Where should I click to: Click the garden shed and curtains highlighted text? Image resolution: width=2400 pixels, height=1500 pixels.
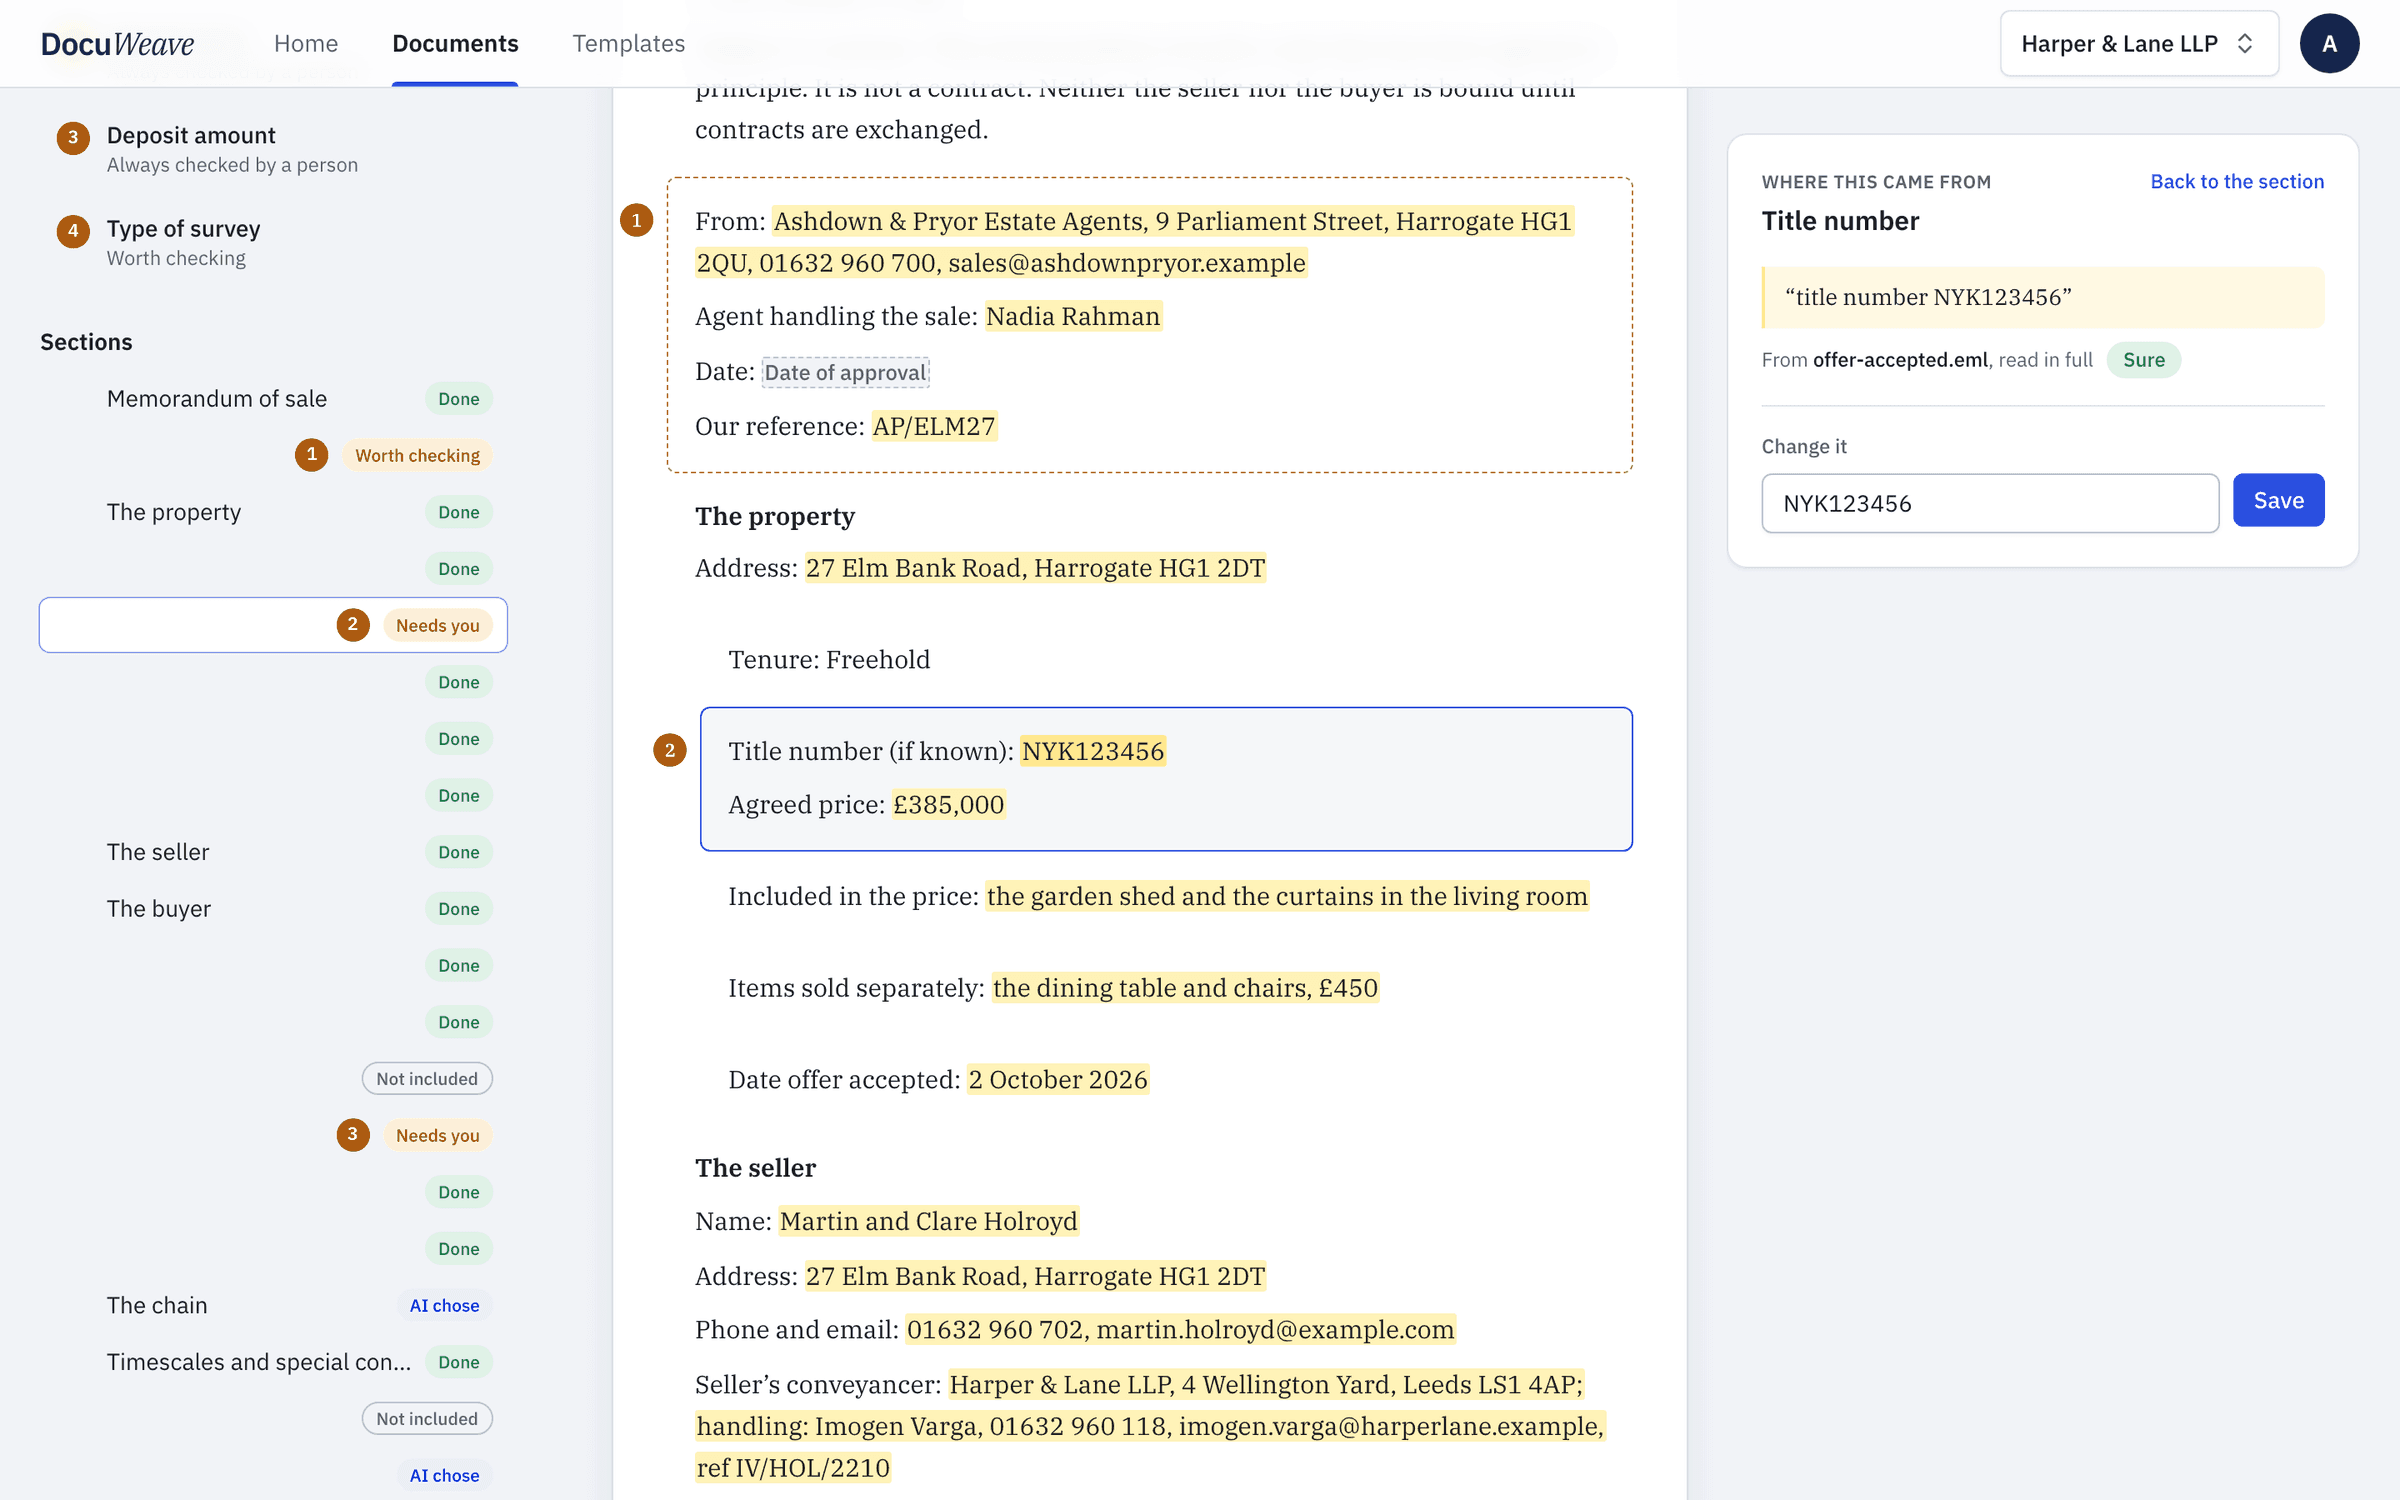coord(1287,896)
